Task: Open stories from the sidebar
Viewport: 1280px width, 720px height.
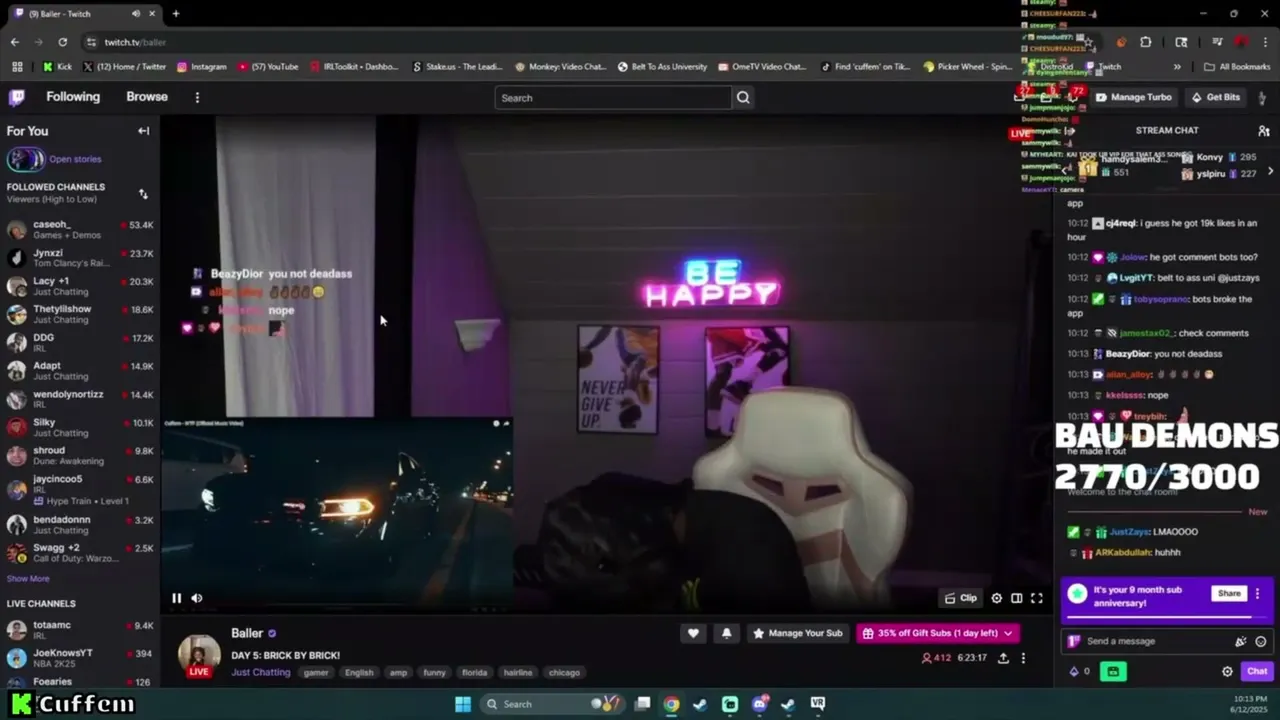Action: [x=75, y=159]
